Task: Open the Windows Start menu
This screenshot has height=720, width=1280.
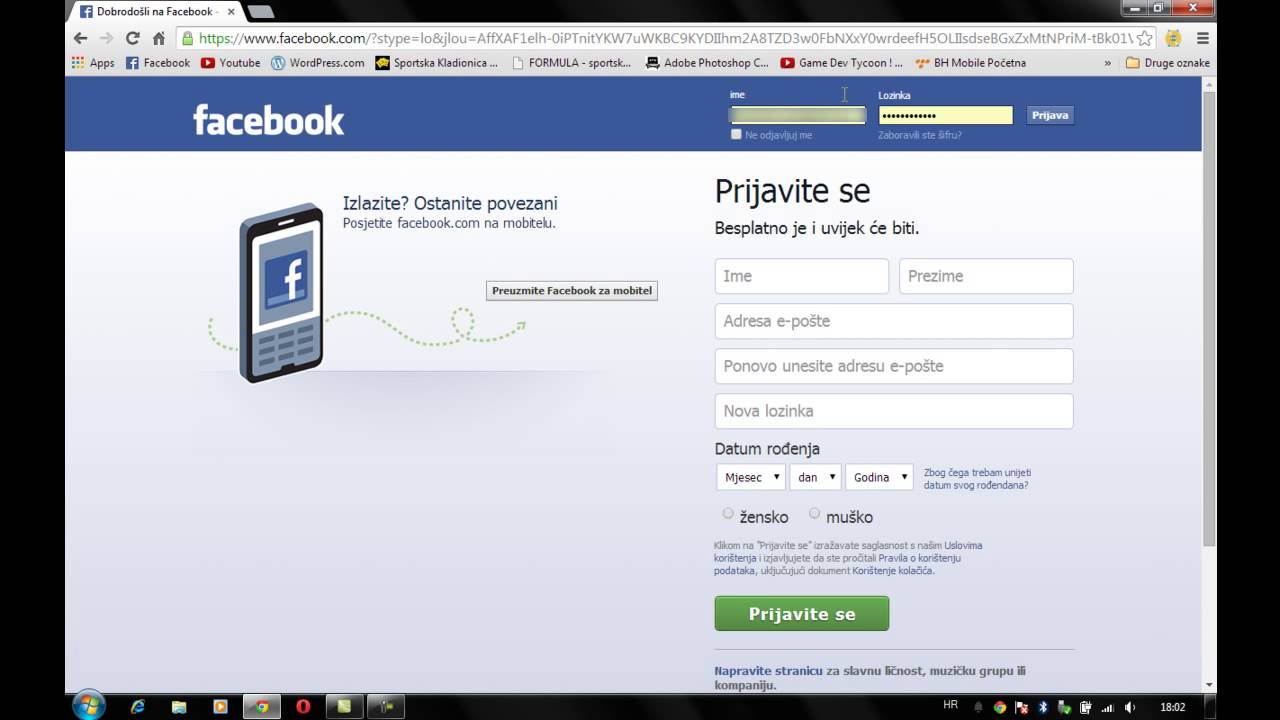Action: click(x=88, y=706)
